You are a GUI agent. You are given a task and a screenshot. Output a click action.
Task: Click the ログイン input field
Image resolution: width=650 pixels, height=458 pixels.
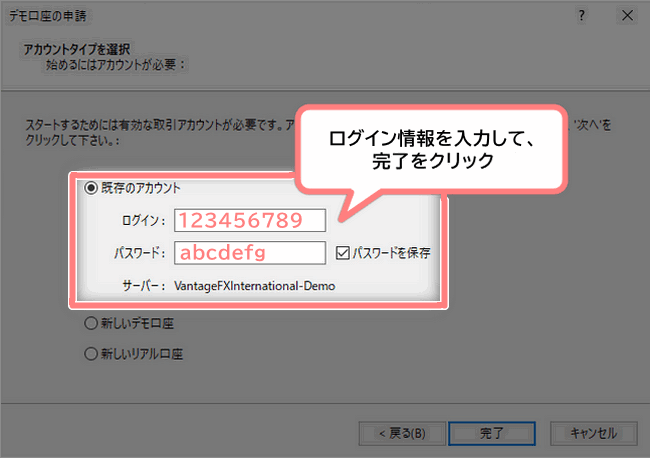click(x=250, y=220)
